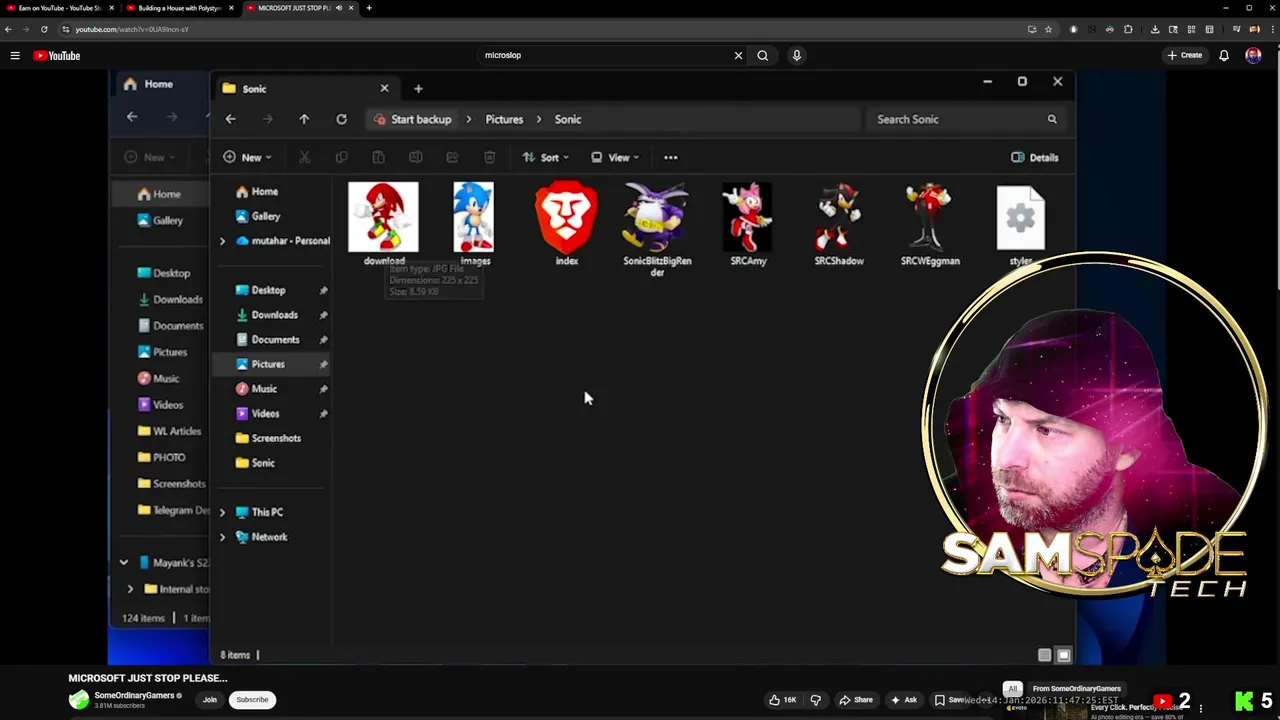Open the View dropdown menu
The height and width of the screenshot is (720, 1280).
(x=615, y=157)
